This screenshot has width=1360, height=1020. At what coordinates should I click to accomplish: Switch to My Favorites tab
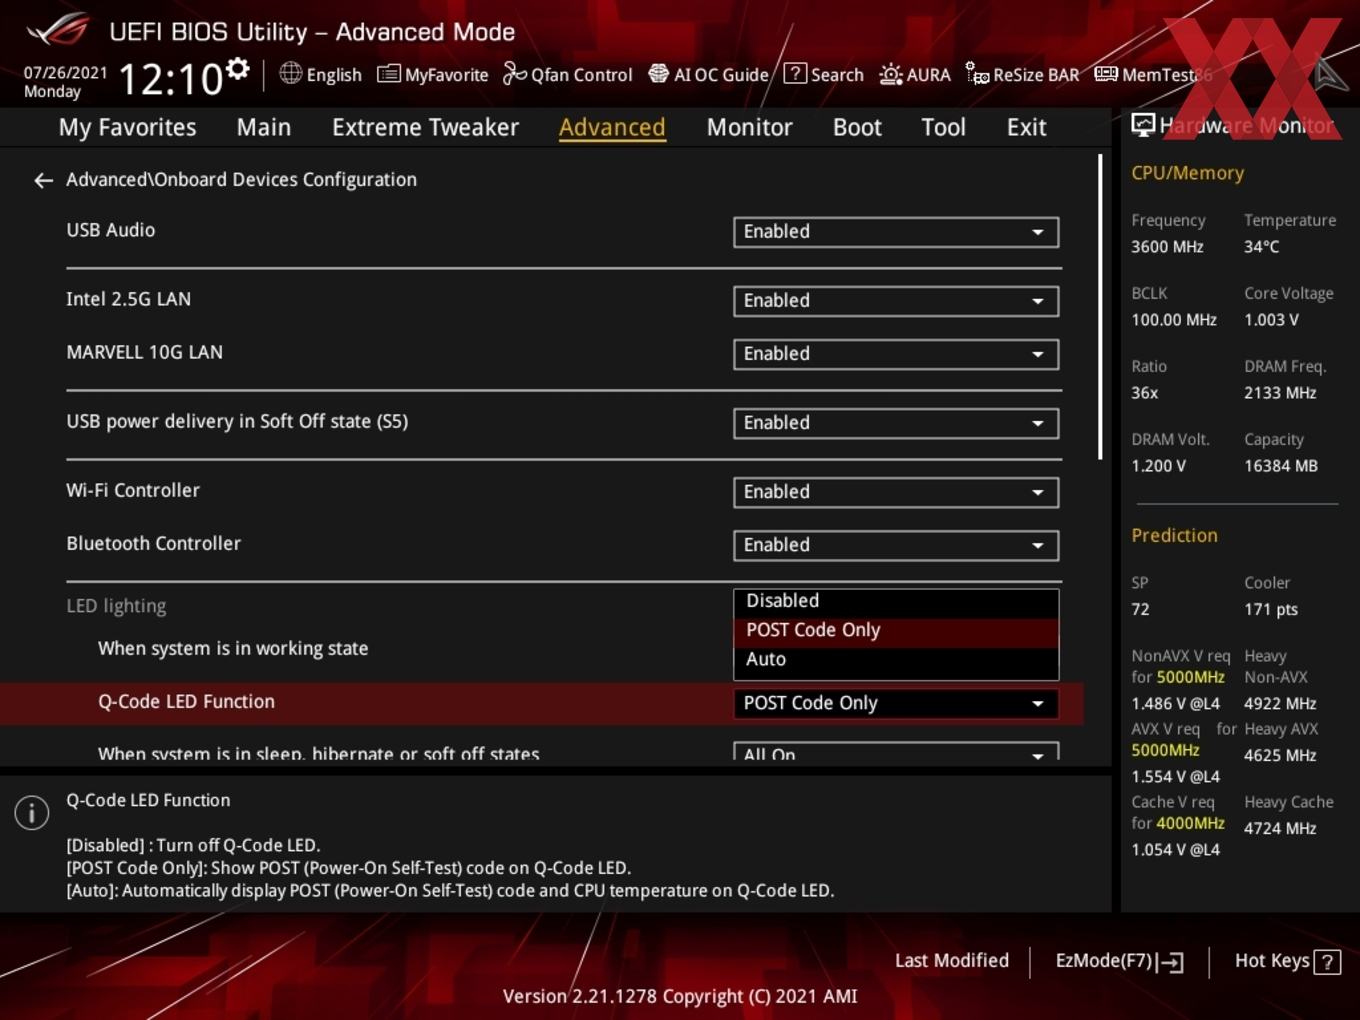(x=127, y=128)
